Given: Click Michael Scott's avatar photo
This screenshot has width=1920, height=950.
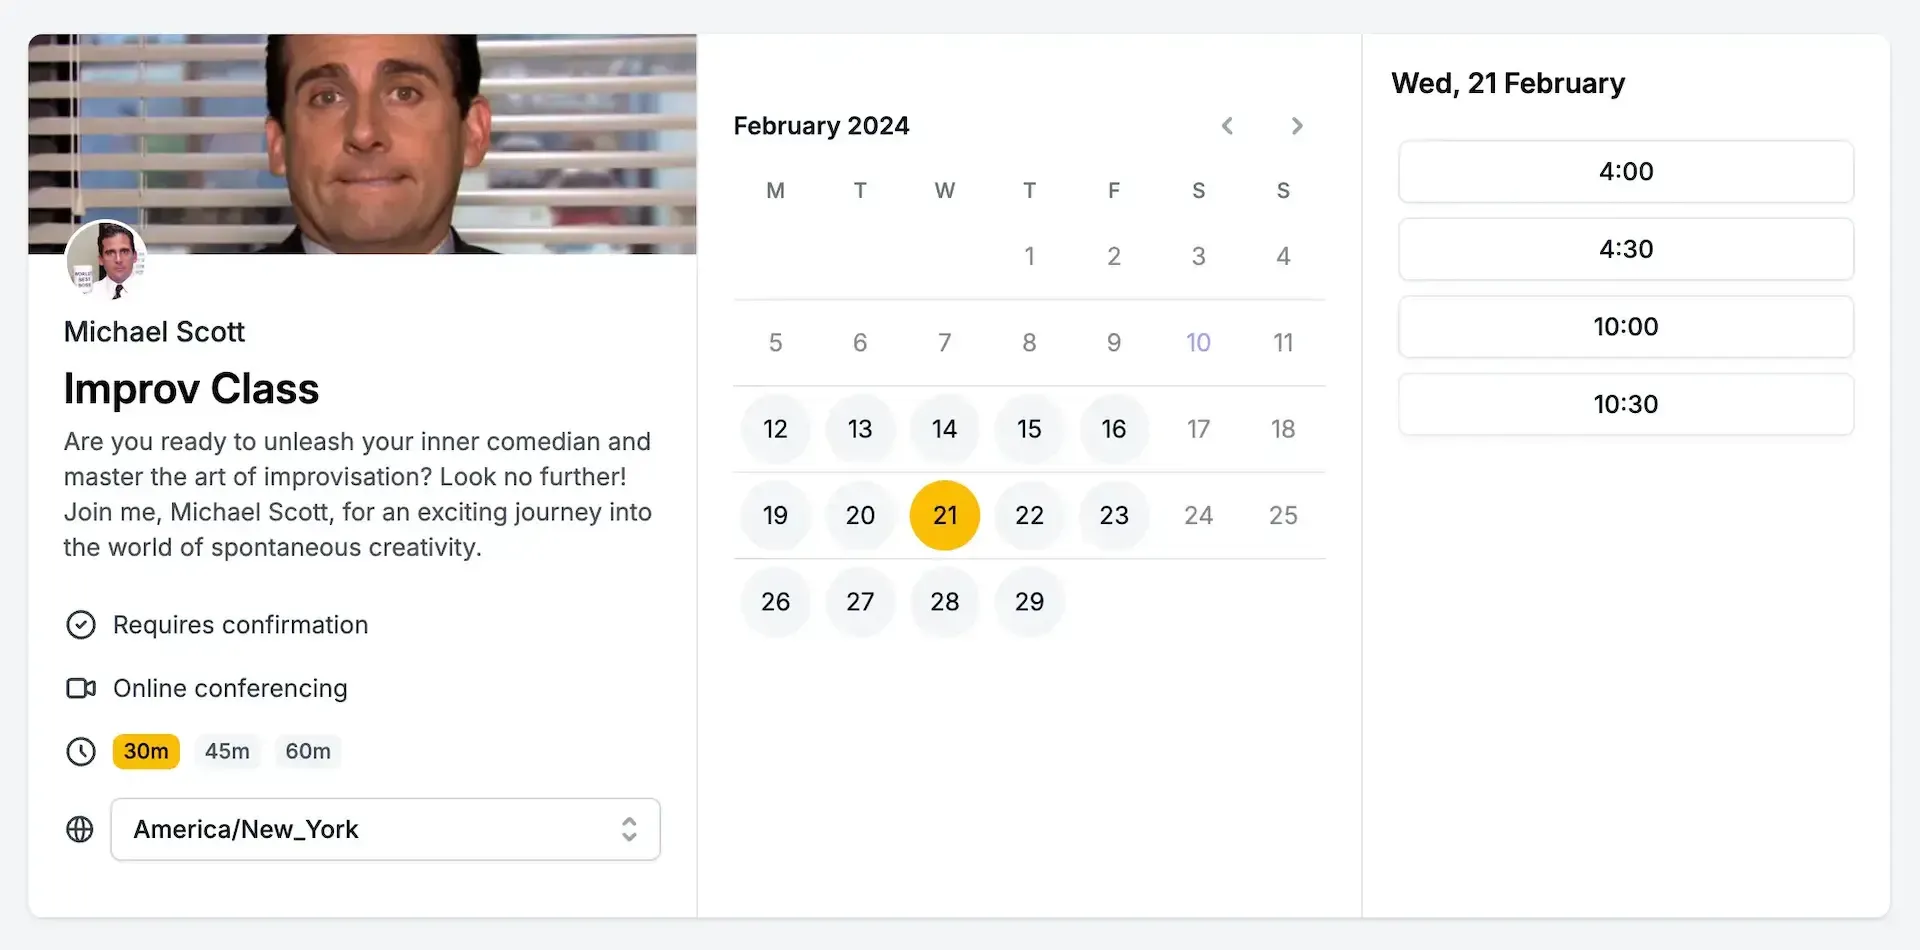Looking at the screenshot, I should coord(105,260).
